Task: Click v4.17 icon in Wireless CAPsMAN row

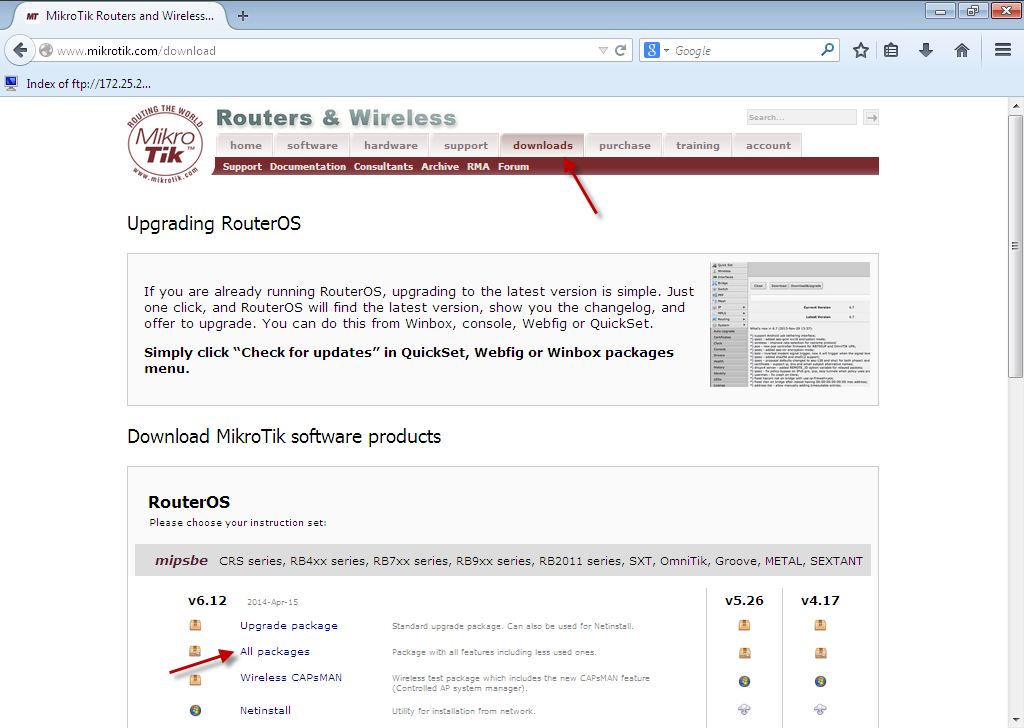Action: pyautogui.click(x=820, y=682)
